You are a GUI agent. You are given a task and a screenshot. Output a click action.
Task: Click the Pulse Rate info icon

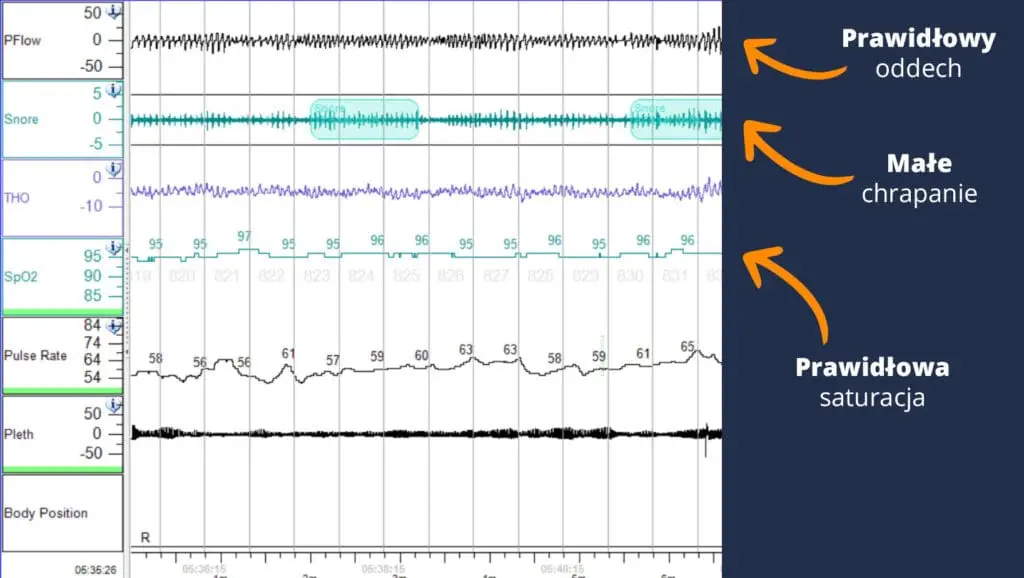(114, 327)
